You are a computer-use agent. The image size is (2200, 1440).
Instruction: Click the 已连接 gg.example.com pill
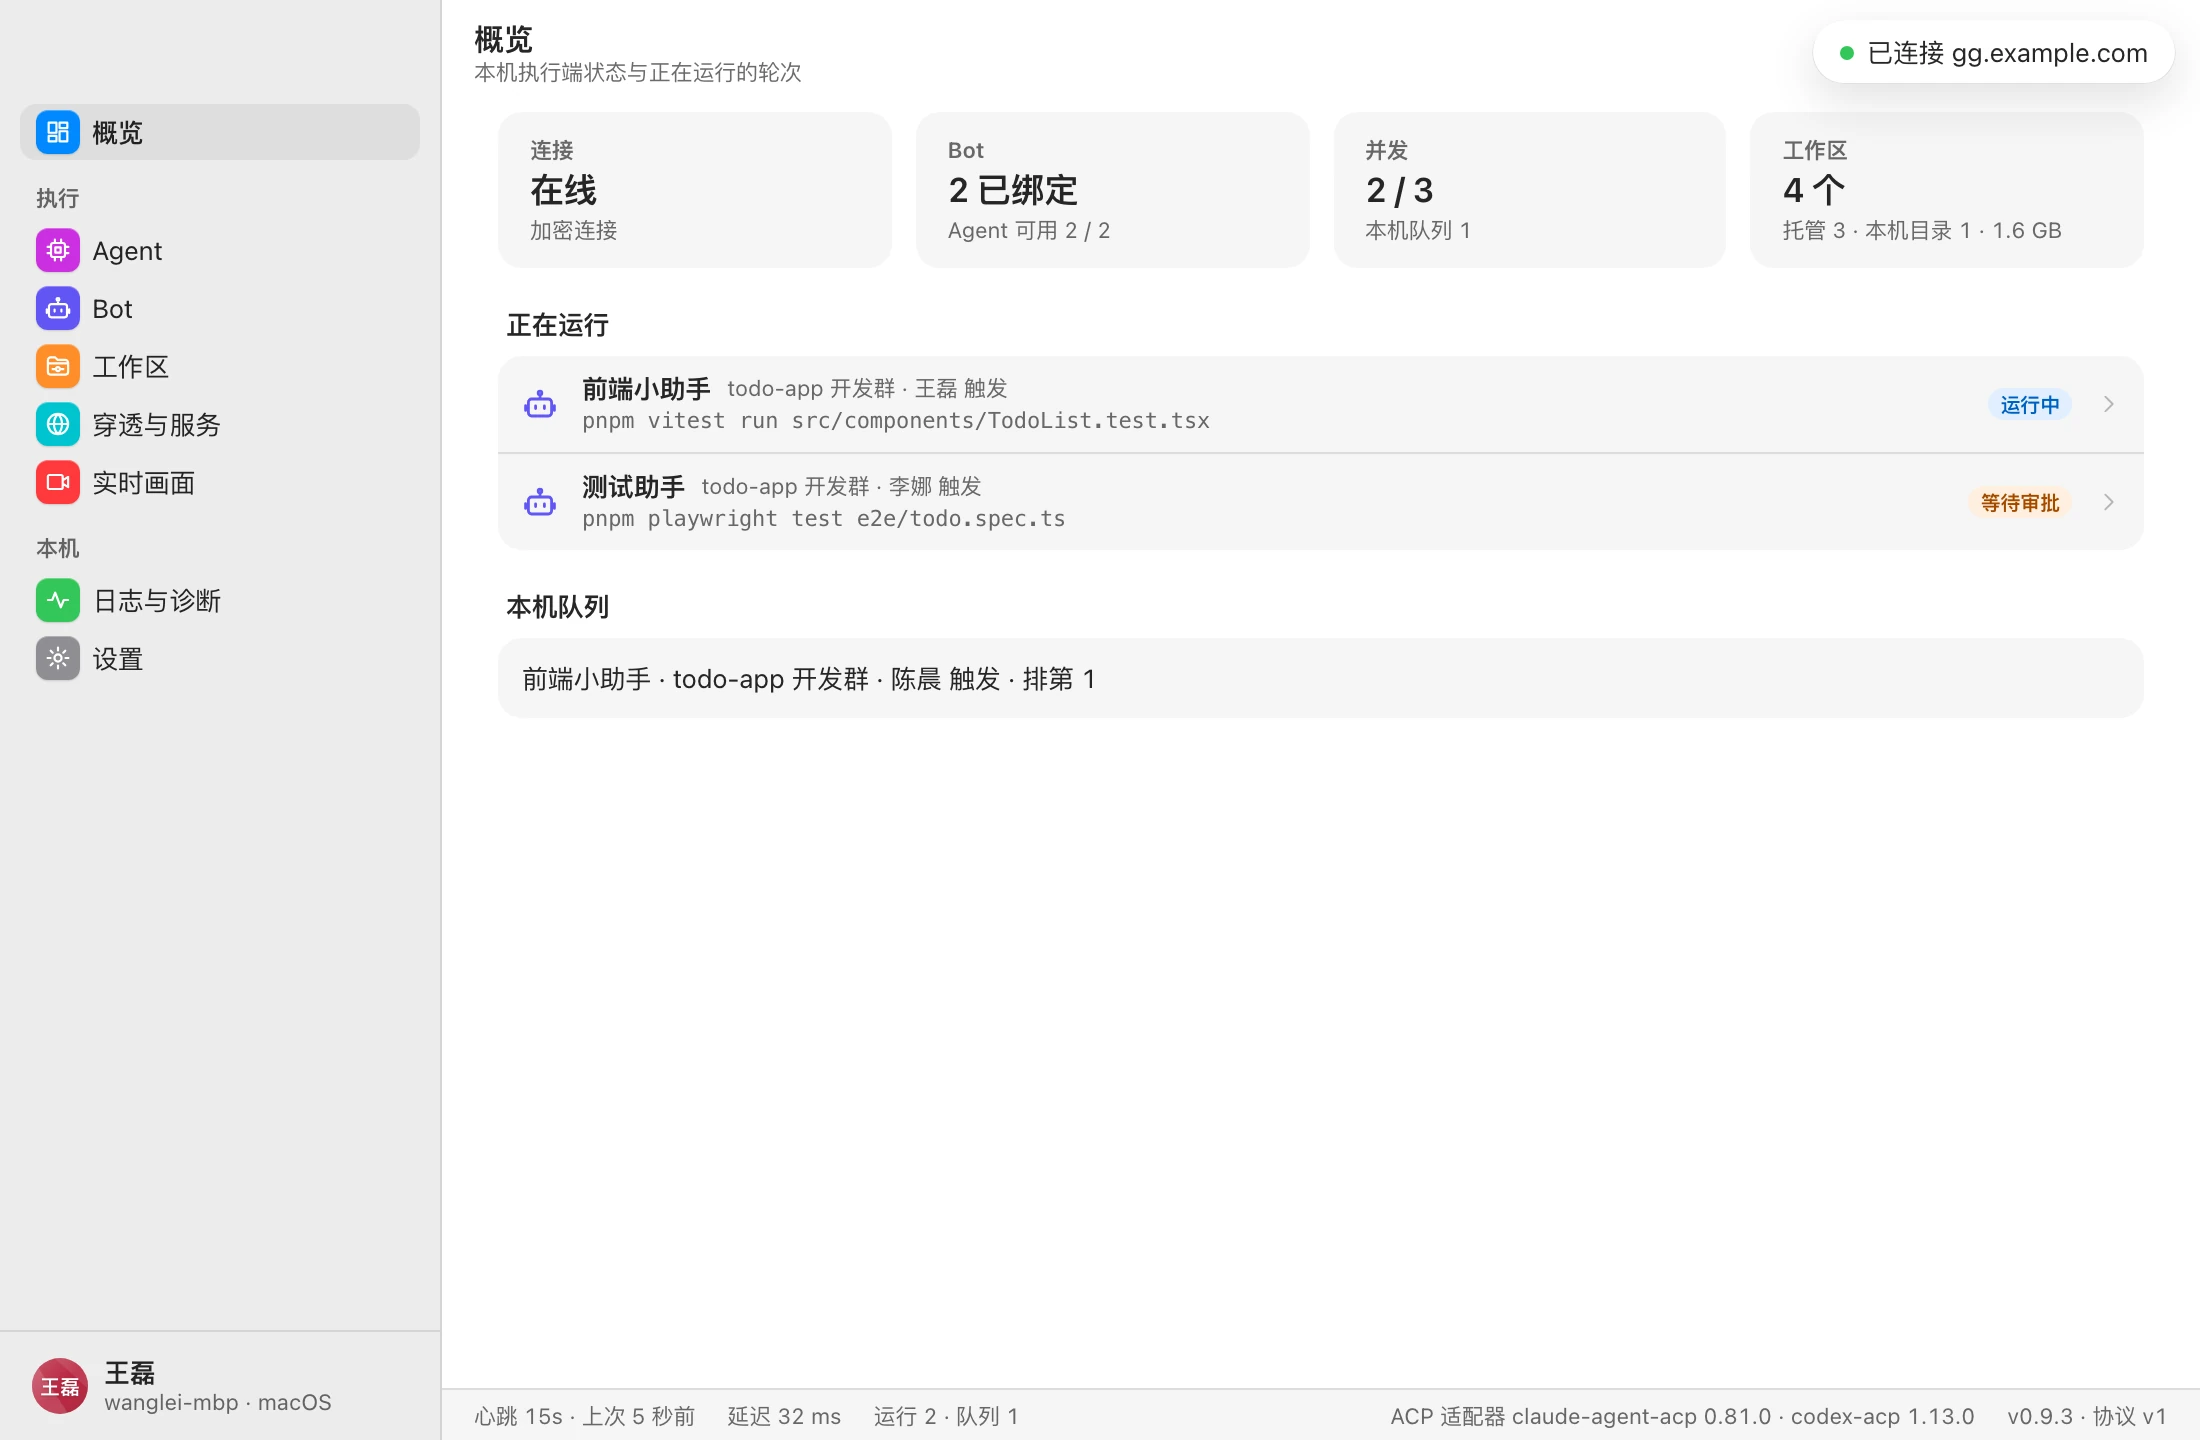[x=1993, y=53]
